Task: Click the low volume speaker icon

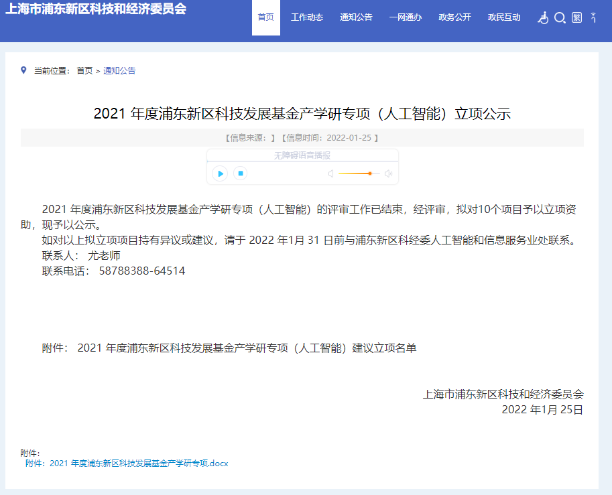Action: pyautogui.click(x=330, y=173)
